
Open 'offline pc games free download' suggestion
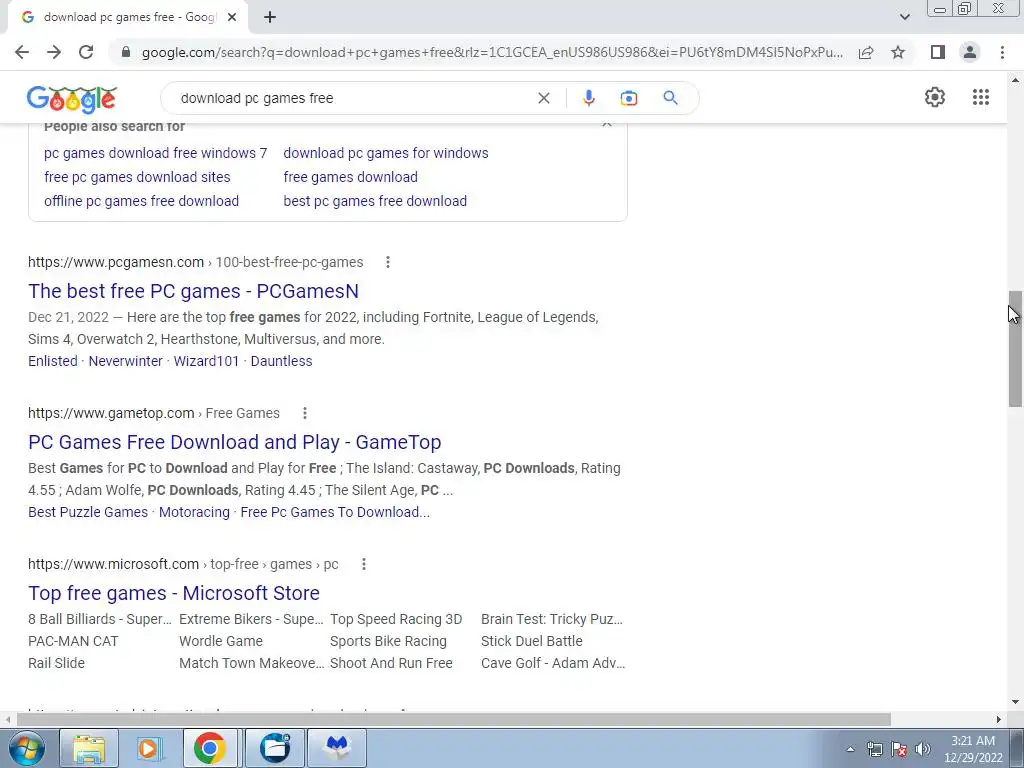[142, 201]
